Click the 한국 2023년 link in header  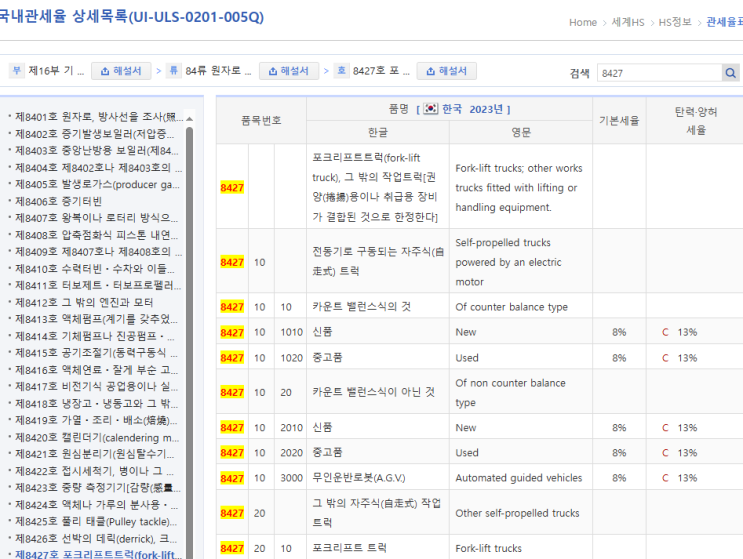[472, 109]
